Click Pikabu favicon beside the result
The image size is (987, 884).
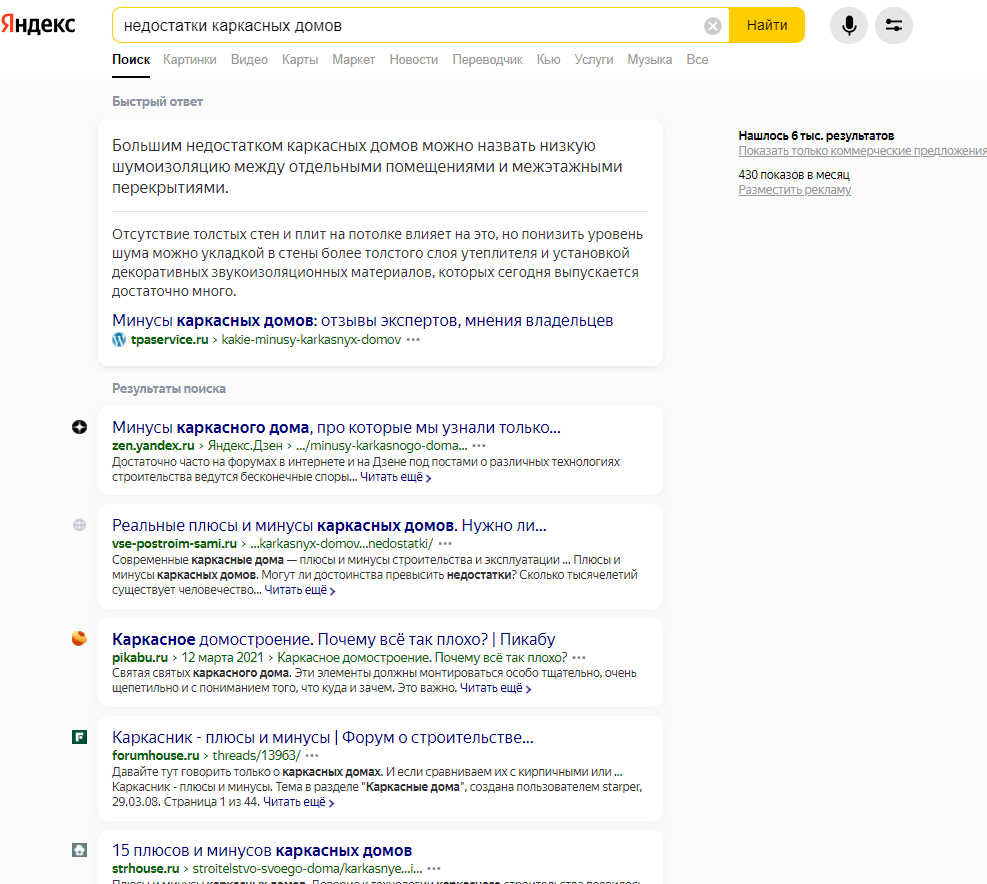coord(79,638)
